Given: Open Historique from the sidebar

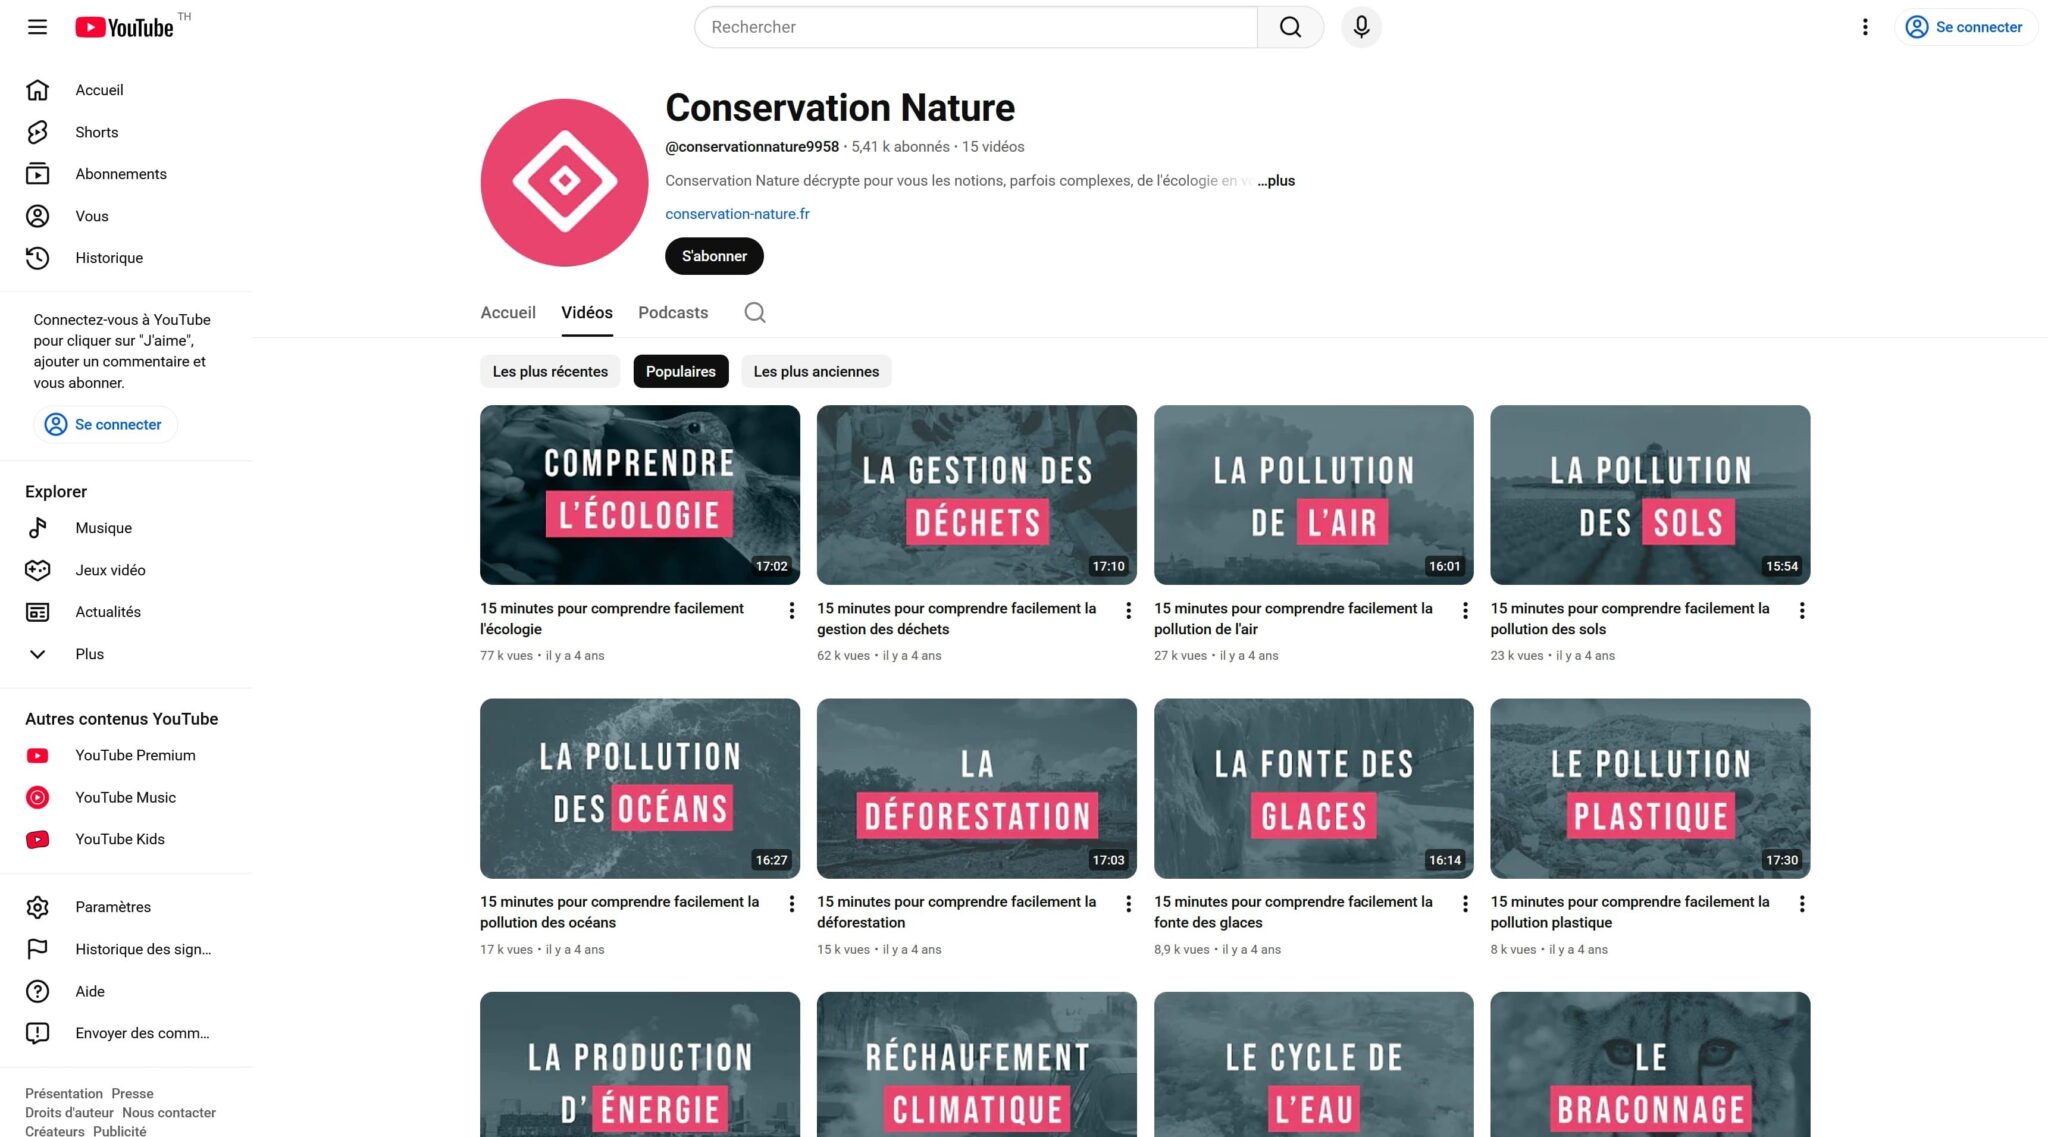Looking at the screenshot, I should [x=108, y=258].
